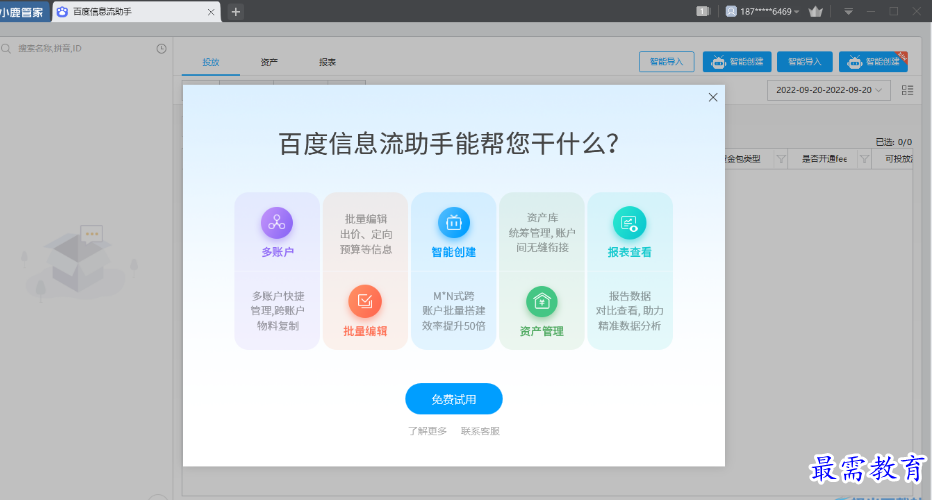The width and height of the screenshot is (933, 500).
Task: Click the notification counter icon in title bar
Action: [703, 11]
